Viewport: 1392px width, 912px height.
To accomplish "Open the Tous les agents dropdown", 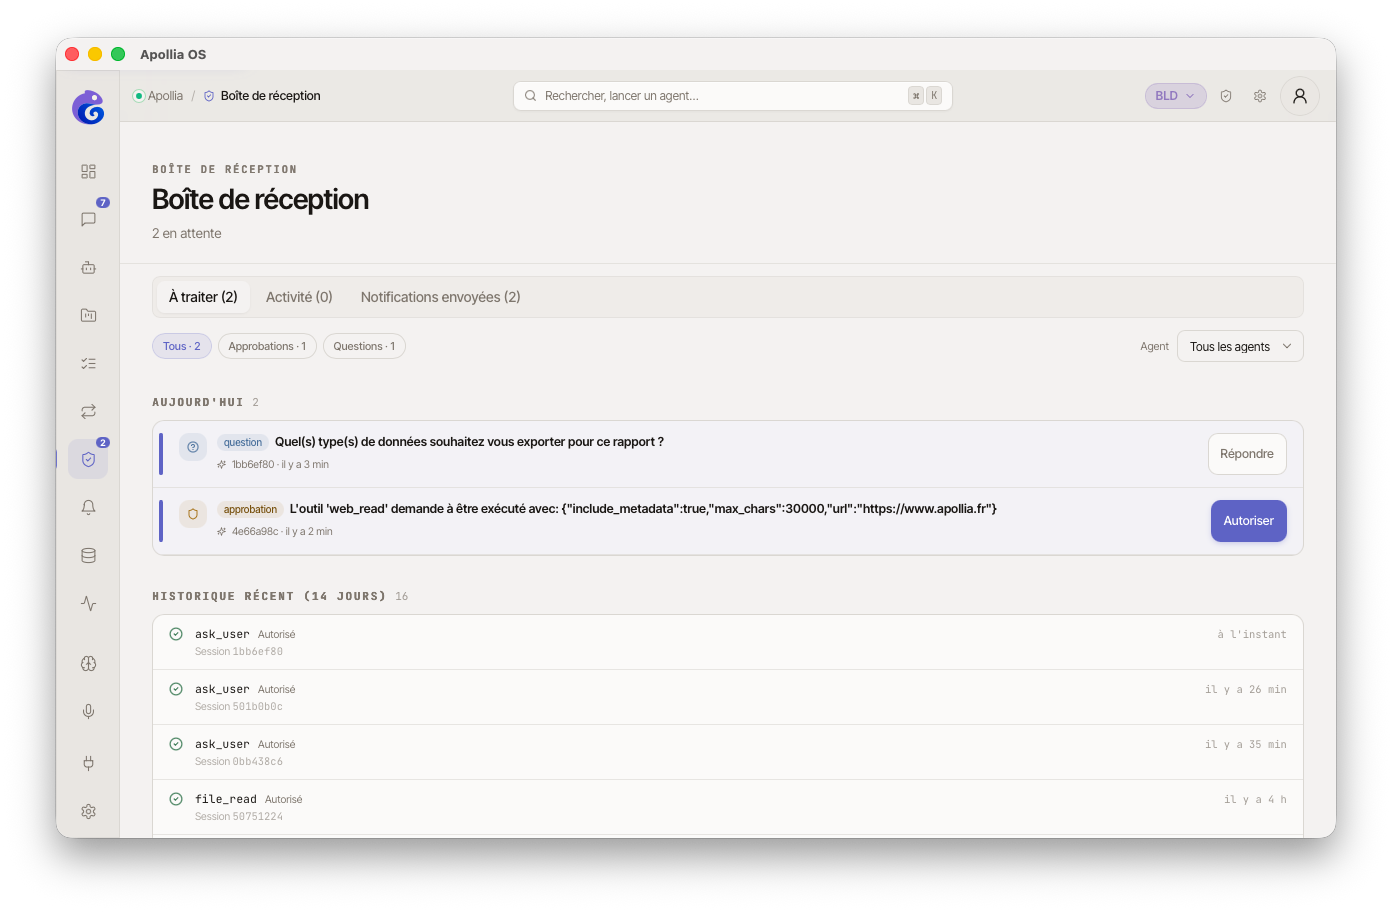I will coord(1240,346).
